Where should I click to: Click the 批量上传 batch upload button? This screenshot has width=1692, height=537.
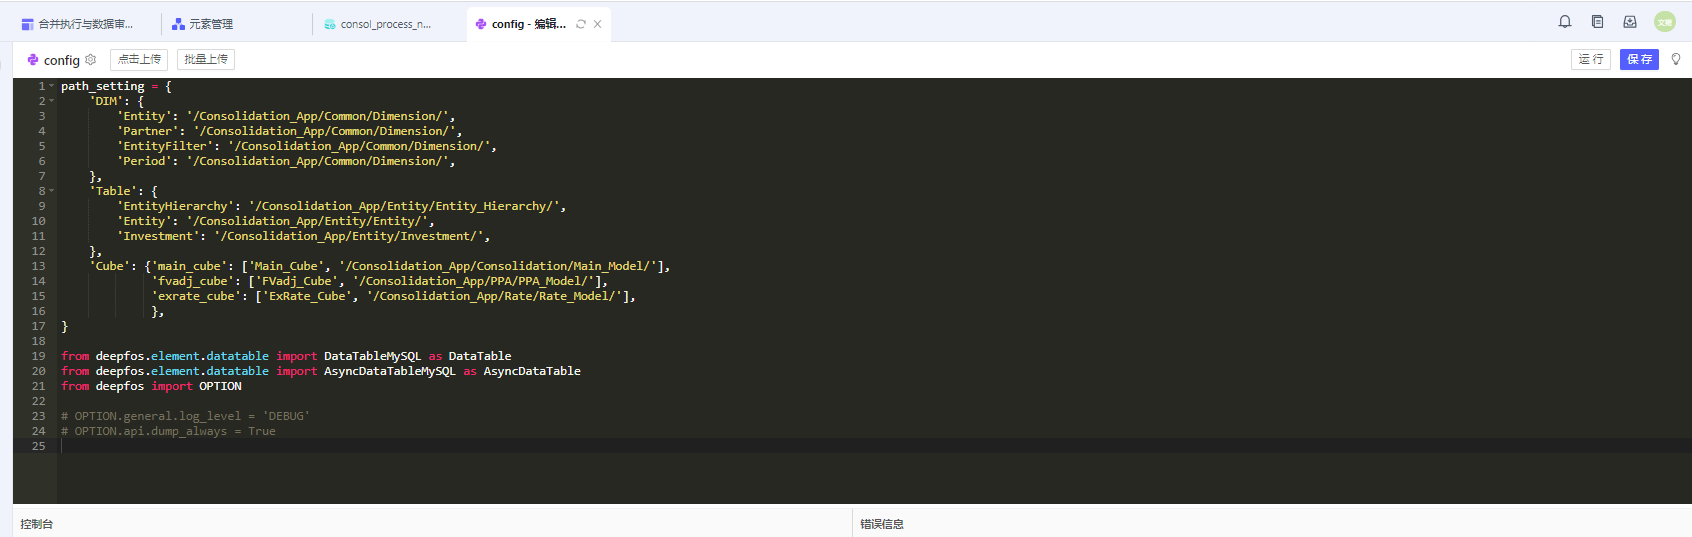pyautogui.click(x=206, y=60)
